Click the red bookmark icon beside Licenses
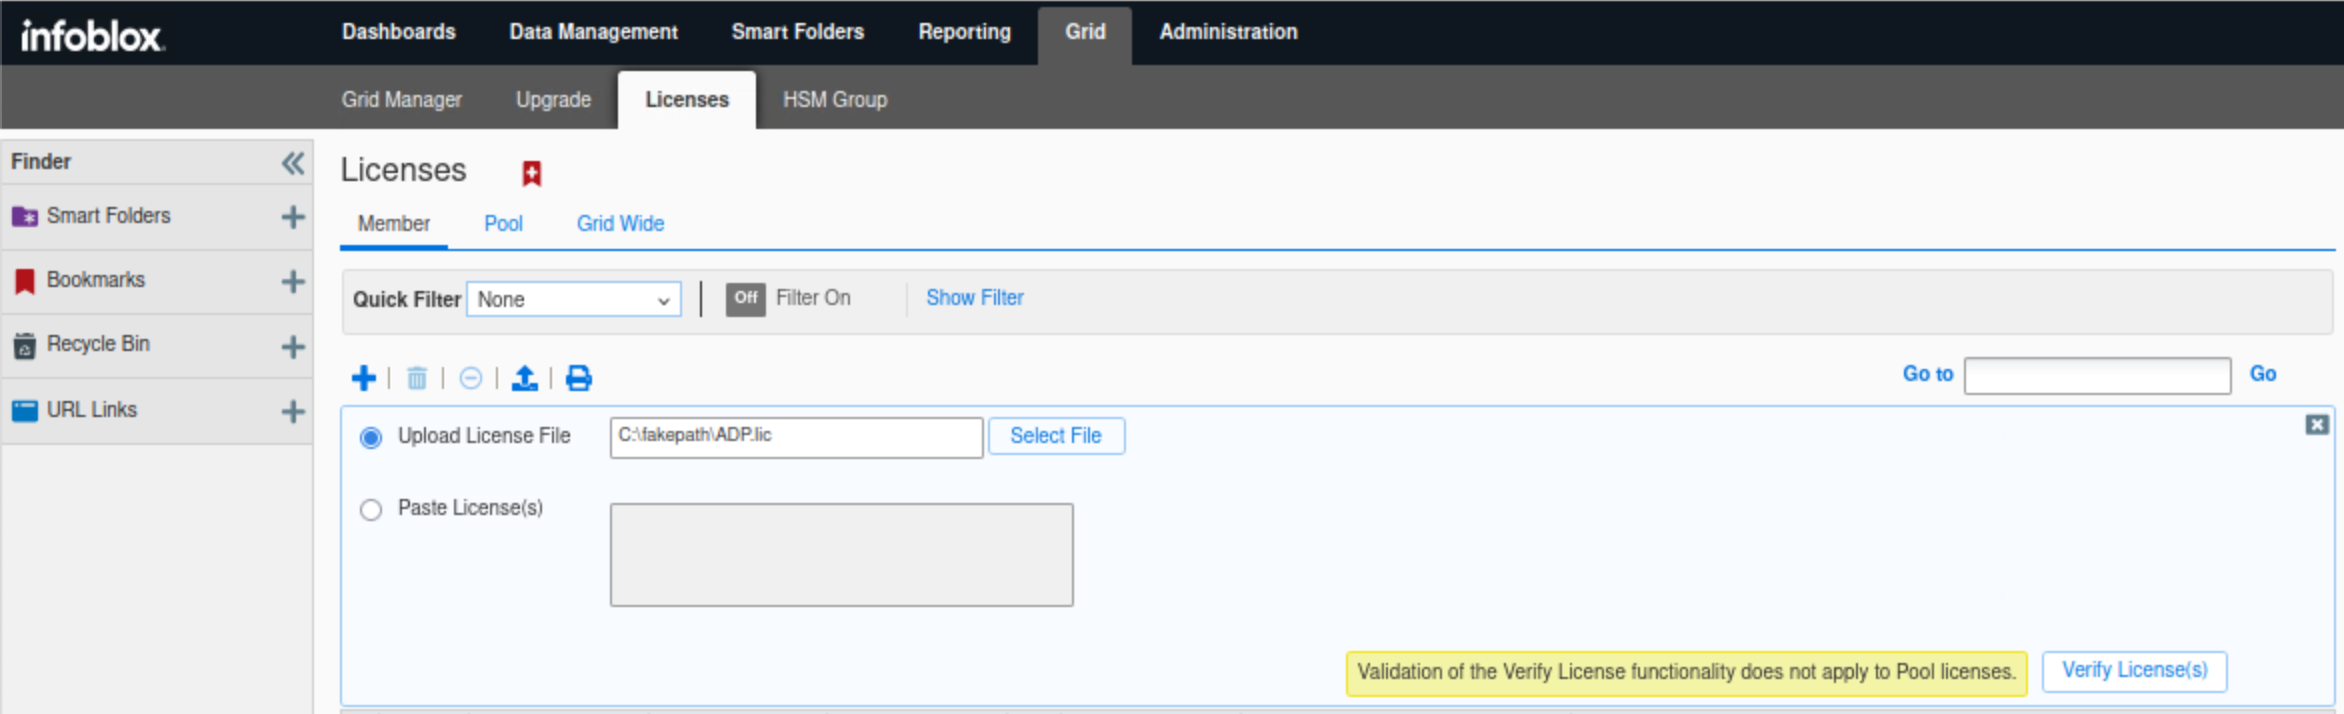Image resolution: width=2344 pixels, height=714 pixels. 532,173
